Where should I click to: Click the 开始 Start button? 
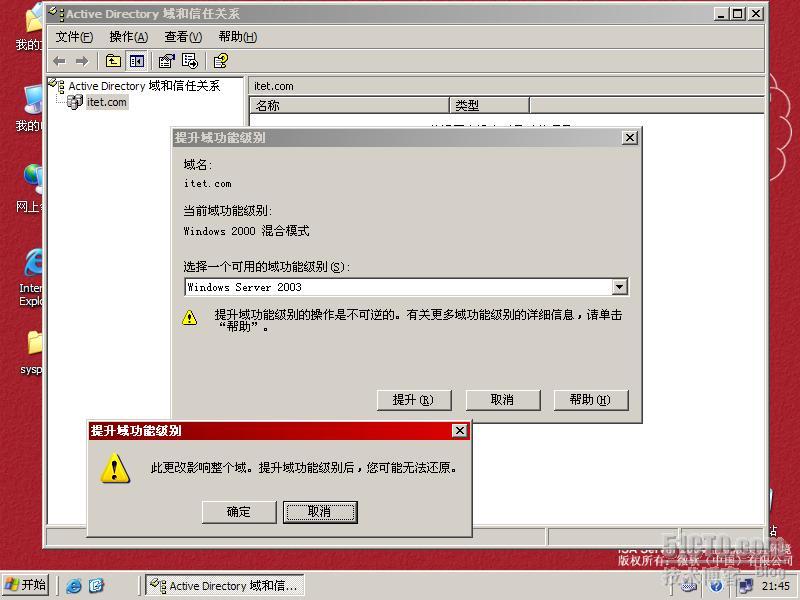(x=26, y=585)
